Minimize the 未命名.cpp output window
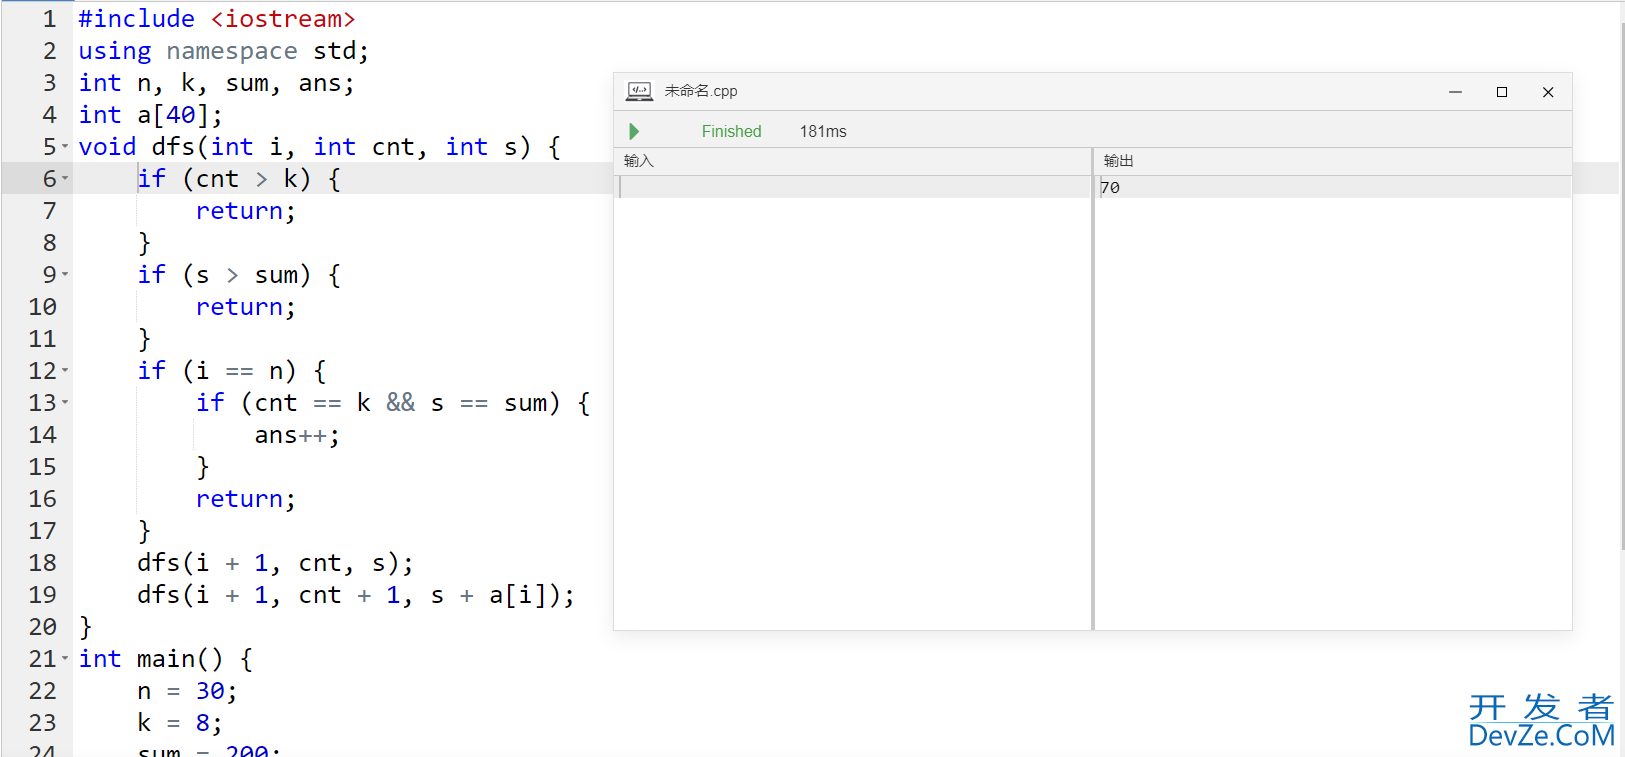Viewport: 1625px width, 757px height. point(1455,92)
